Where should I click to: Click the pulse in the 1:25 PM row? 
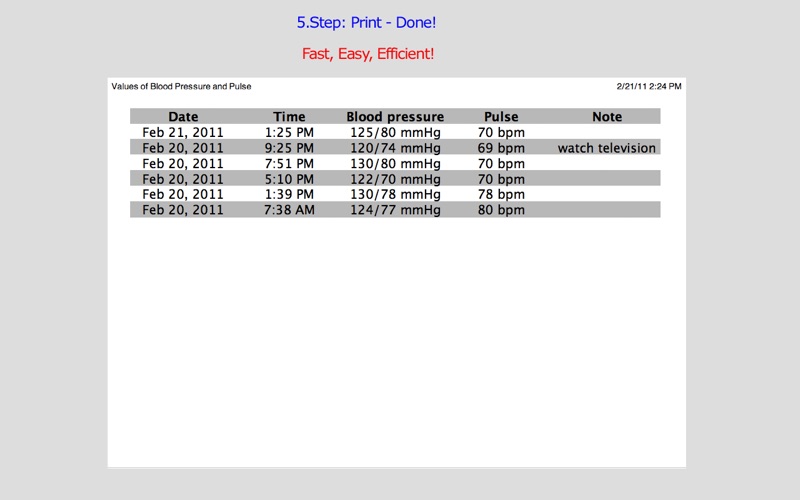[501, 133]
